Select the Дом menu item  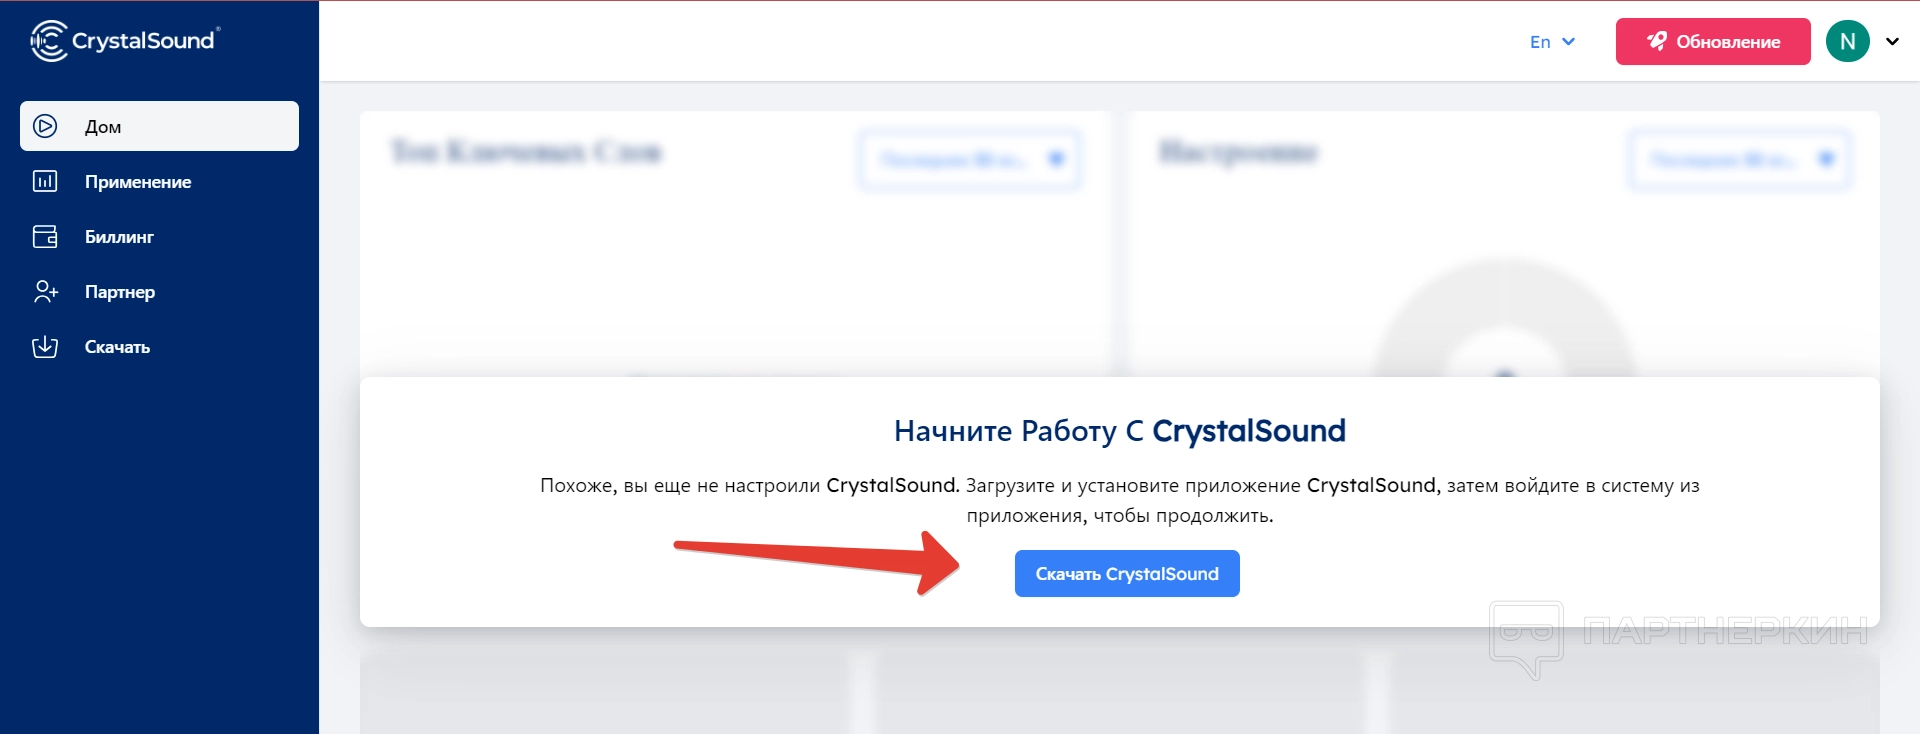pyautogui.click(x=159, y=126)
